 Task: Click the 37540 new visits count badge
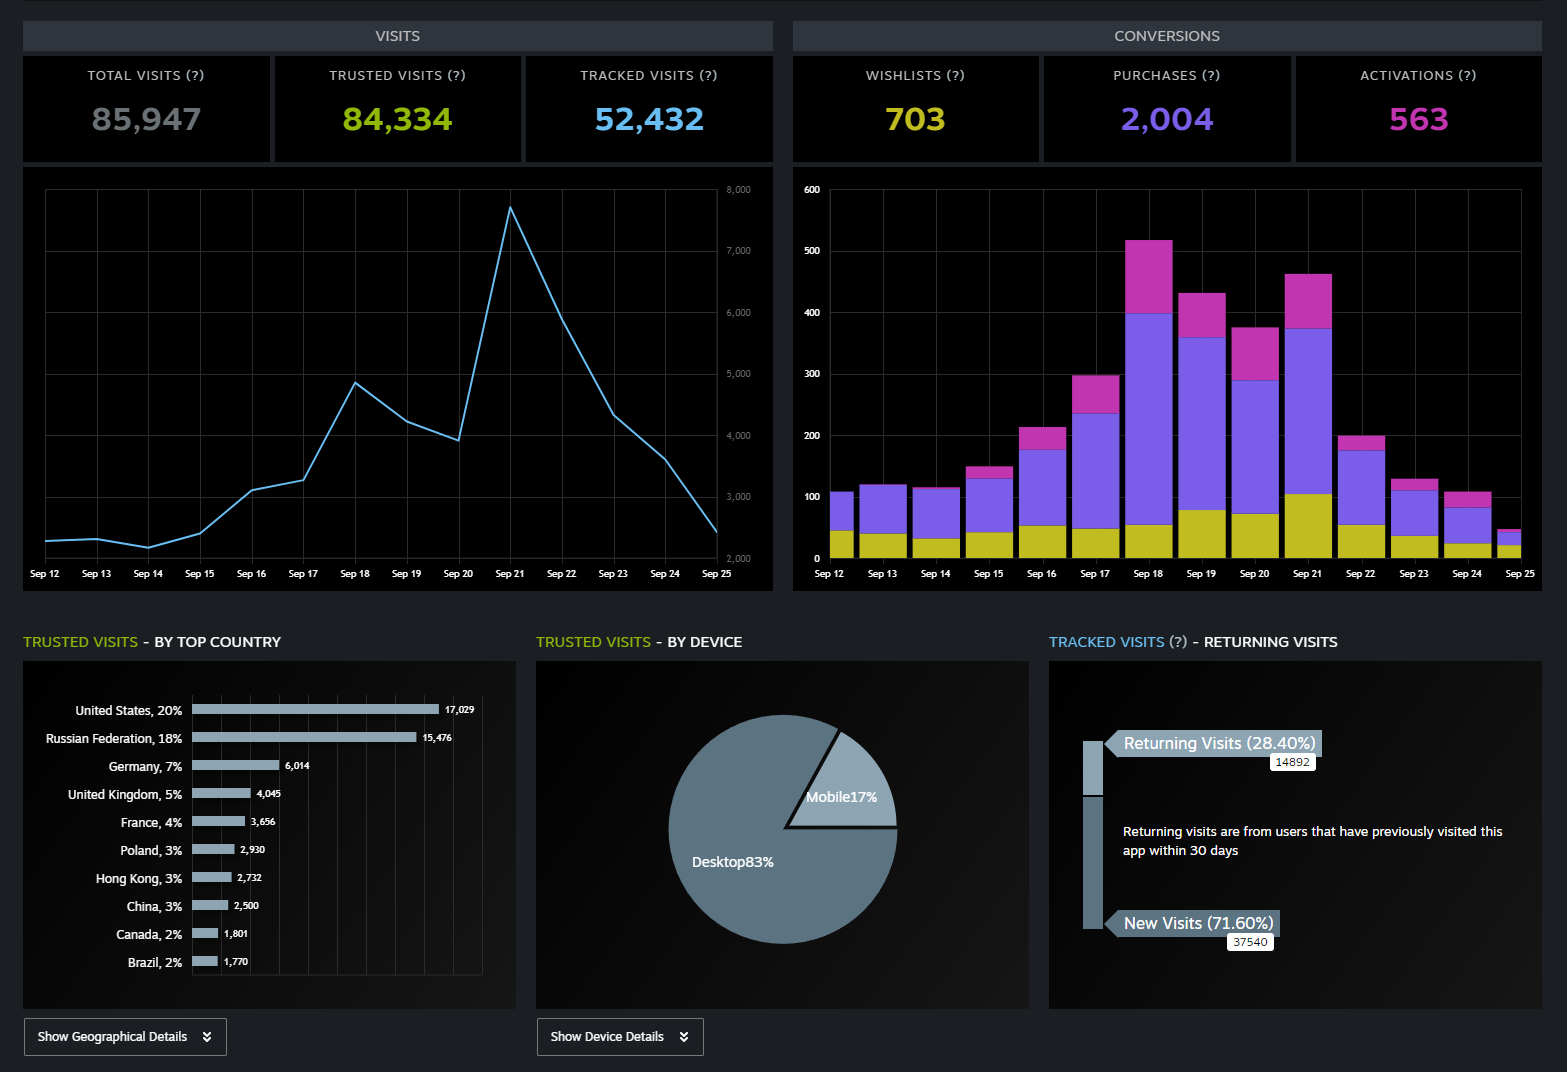pos(1250,942)
